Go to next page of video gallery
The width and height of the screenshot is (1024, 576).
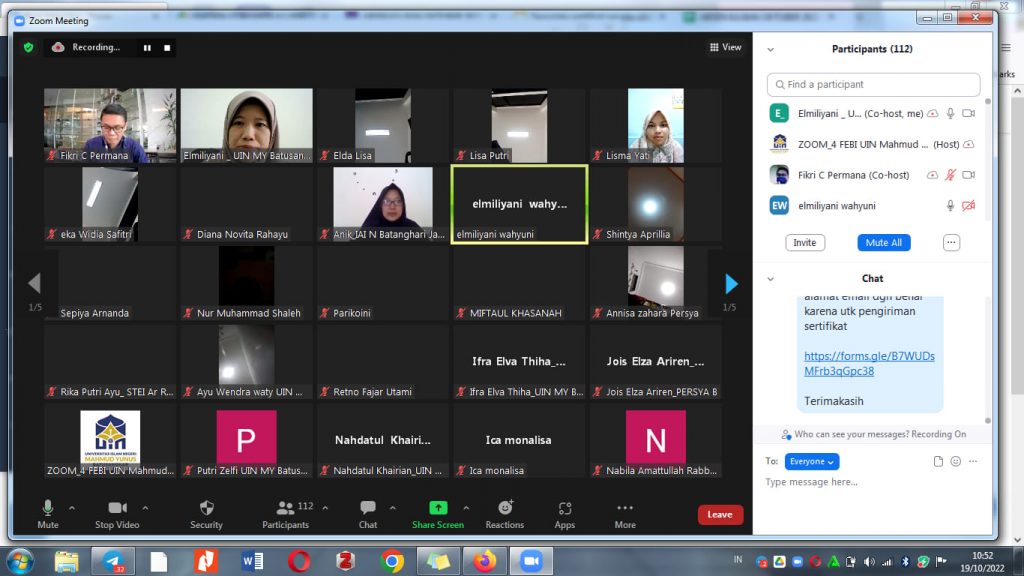tap(731, 283)
